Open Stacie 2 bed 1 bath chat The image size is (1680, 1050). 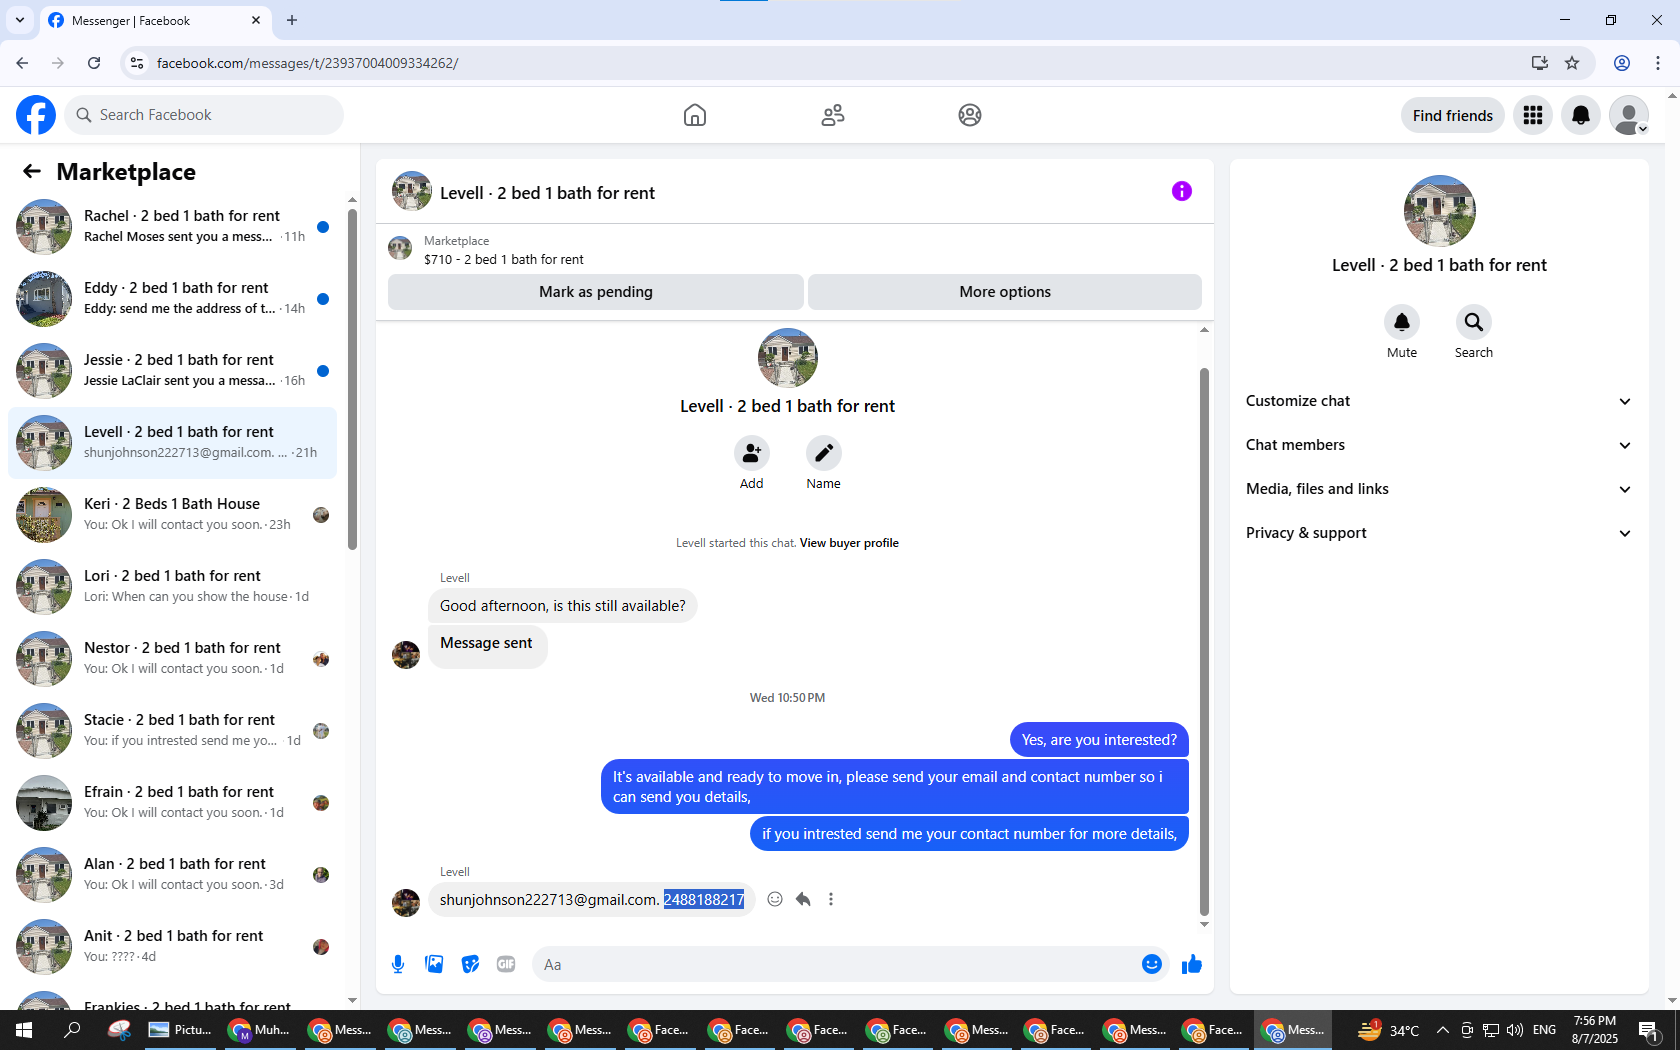point(173,731)
